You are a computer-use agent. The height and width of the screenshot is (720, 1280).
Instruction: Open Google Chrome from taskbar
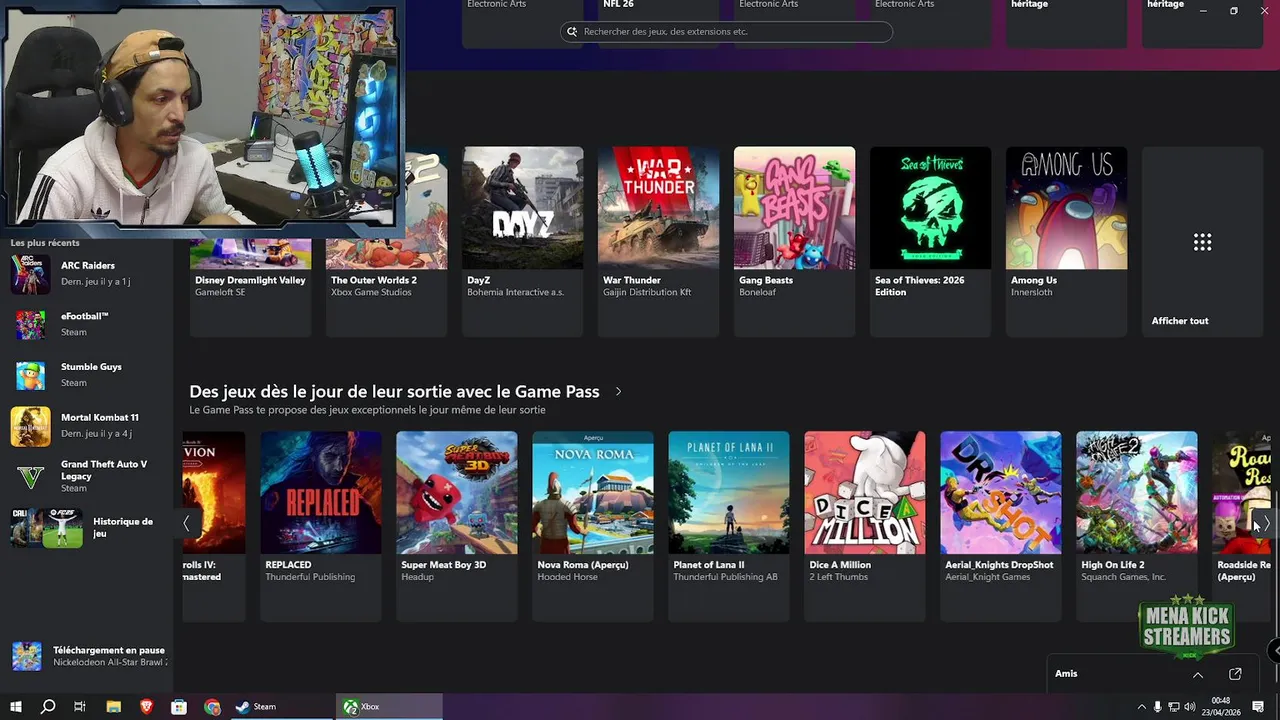212,707
